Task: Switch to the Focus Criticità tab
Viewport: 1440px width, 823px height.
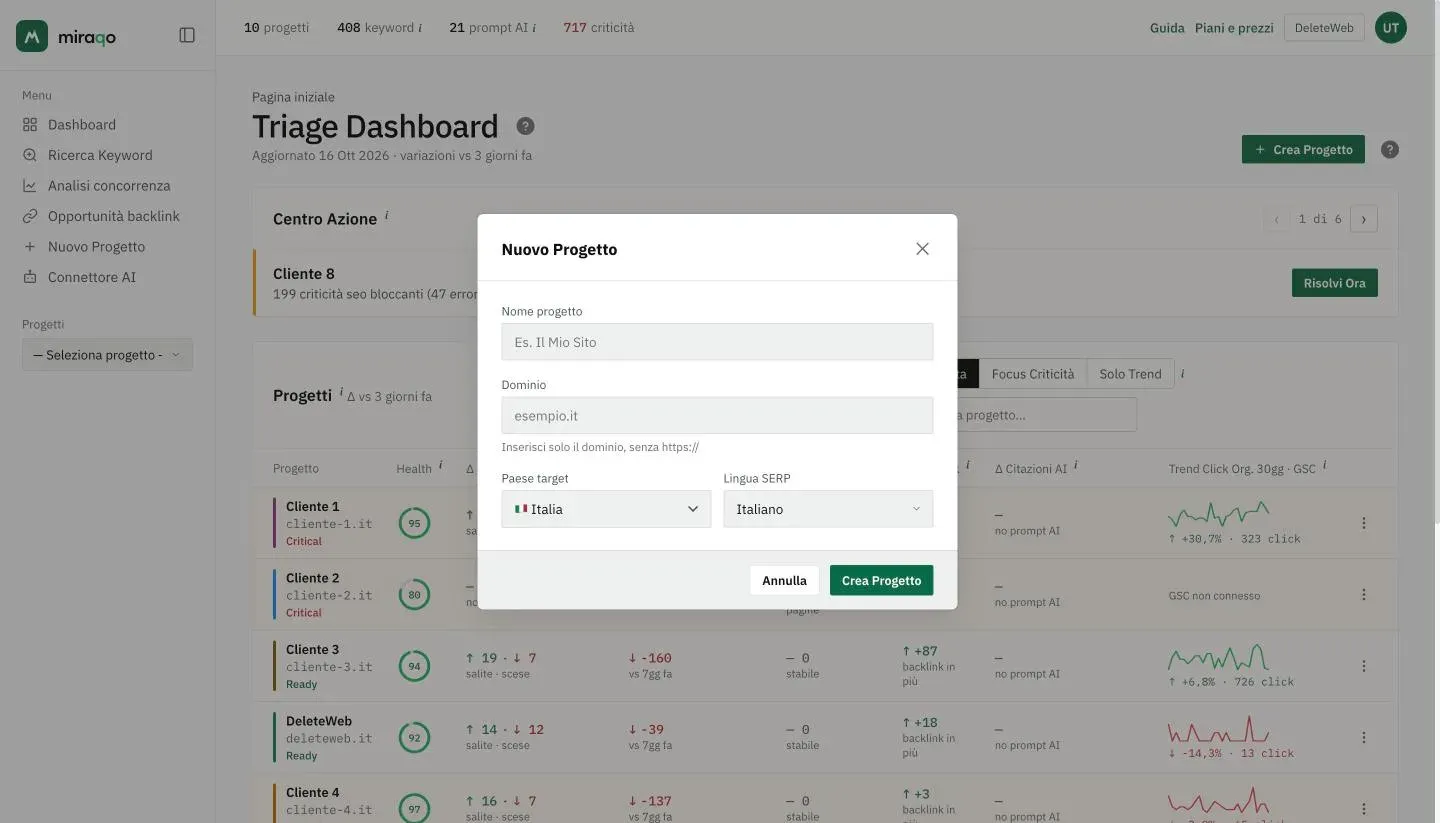Action: point(1033,374)
